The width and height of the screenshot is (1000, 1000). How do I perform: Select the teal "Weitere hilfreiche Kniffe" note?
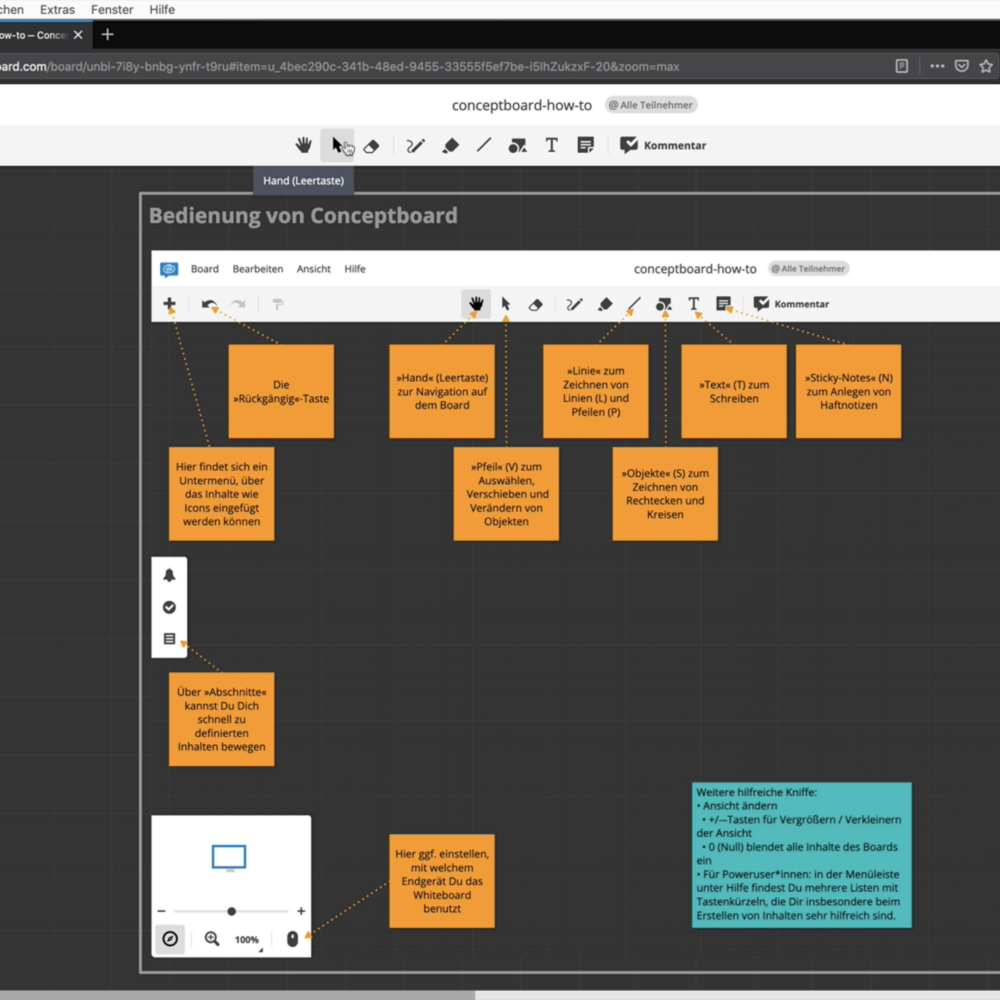point(802,855)
